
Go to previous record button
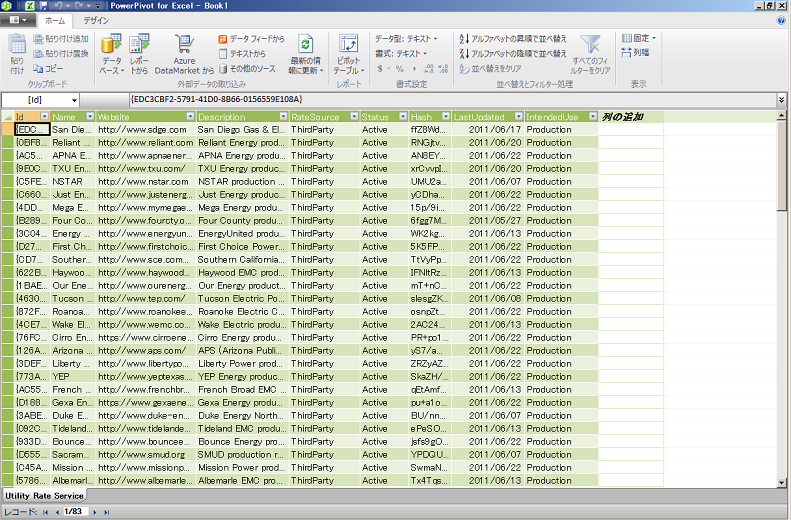[57, 512]
